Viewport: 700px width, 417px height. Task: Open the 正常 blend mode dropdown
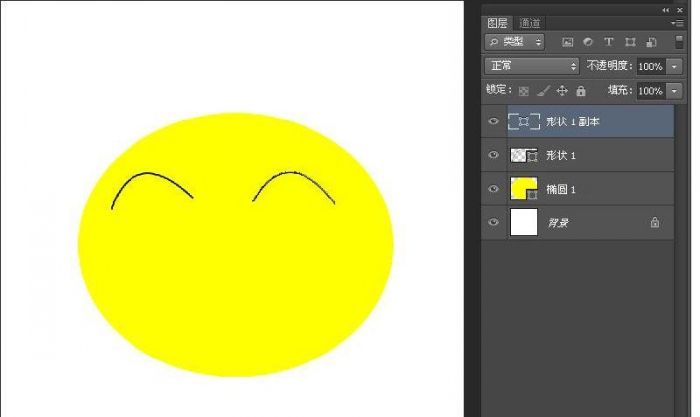pyautogui.click(x=532, y=66)
